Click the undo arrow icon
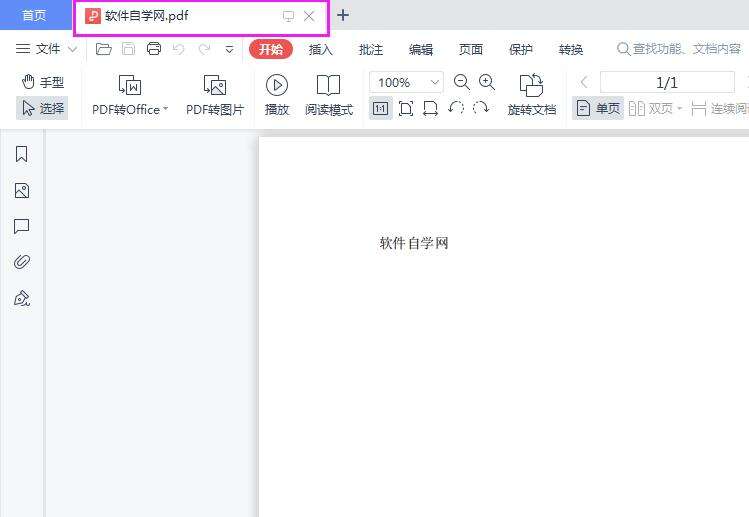Screen dimensions: 749x517 point(179,49)
